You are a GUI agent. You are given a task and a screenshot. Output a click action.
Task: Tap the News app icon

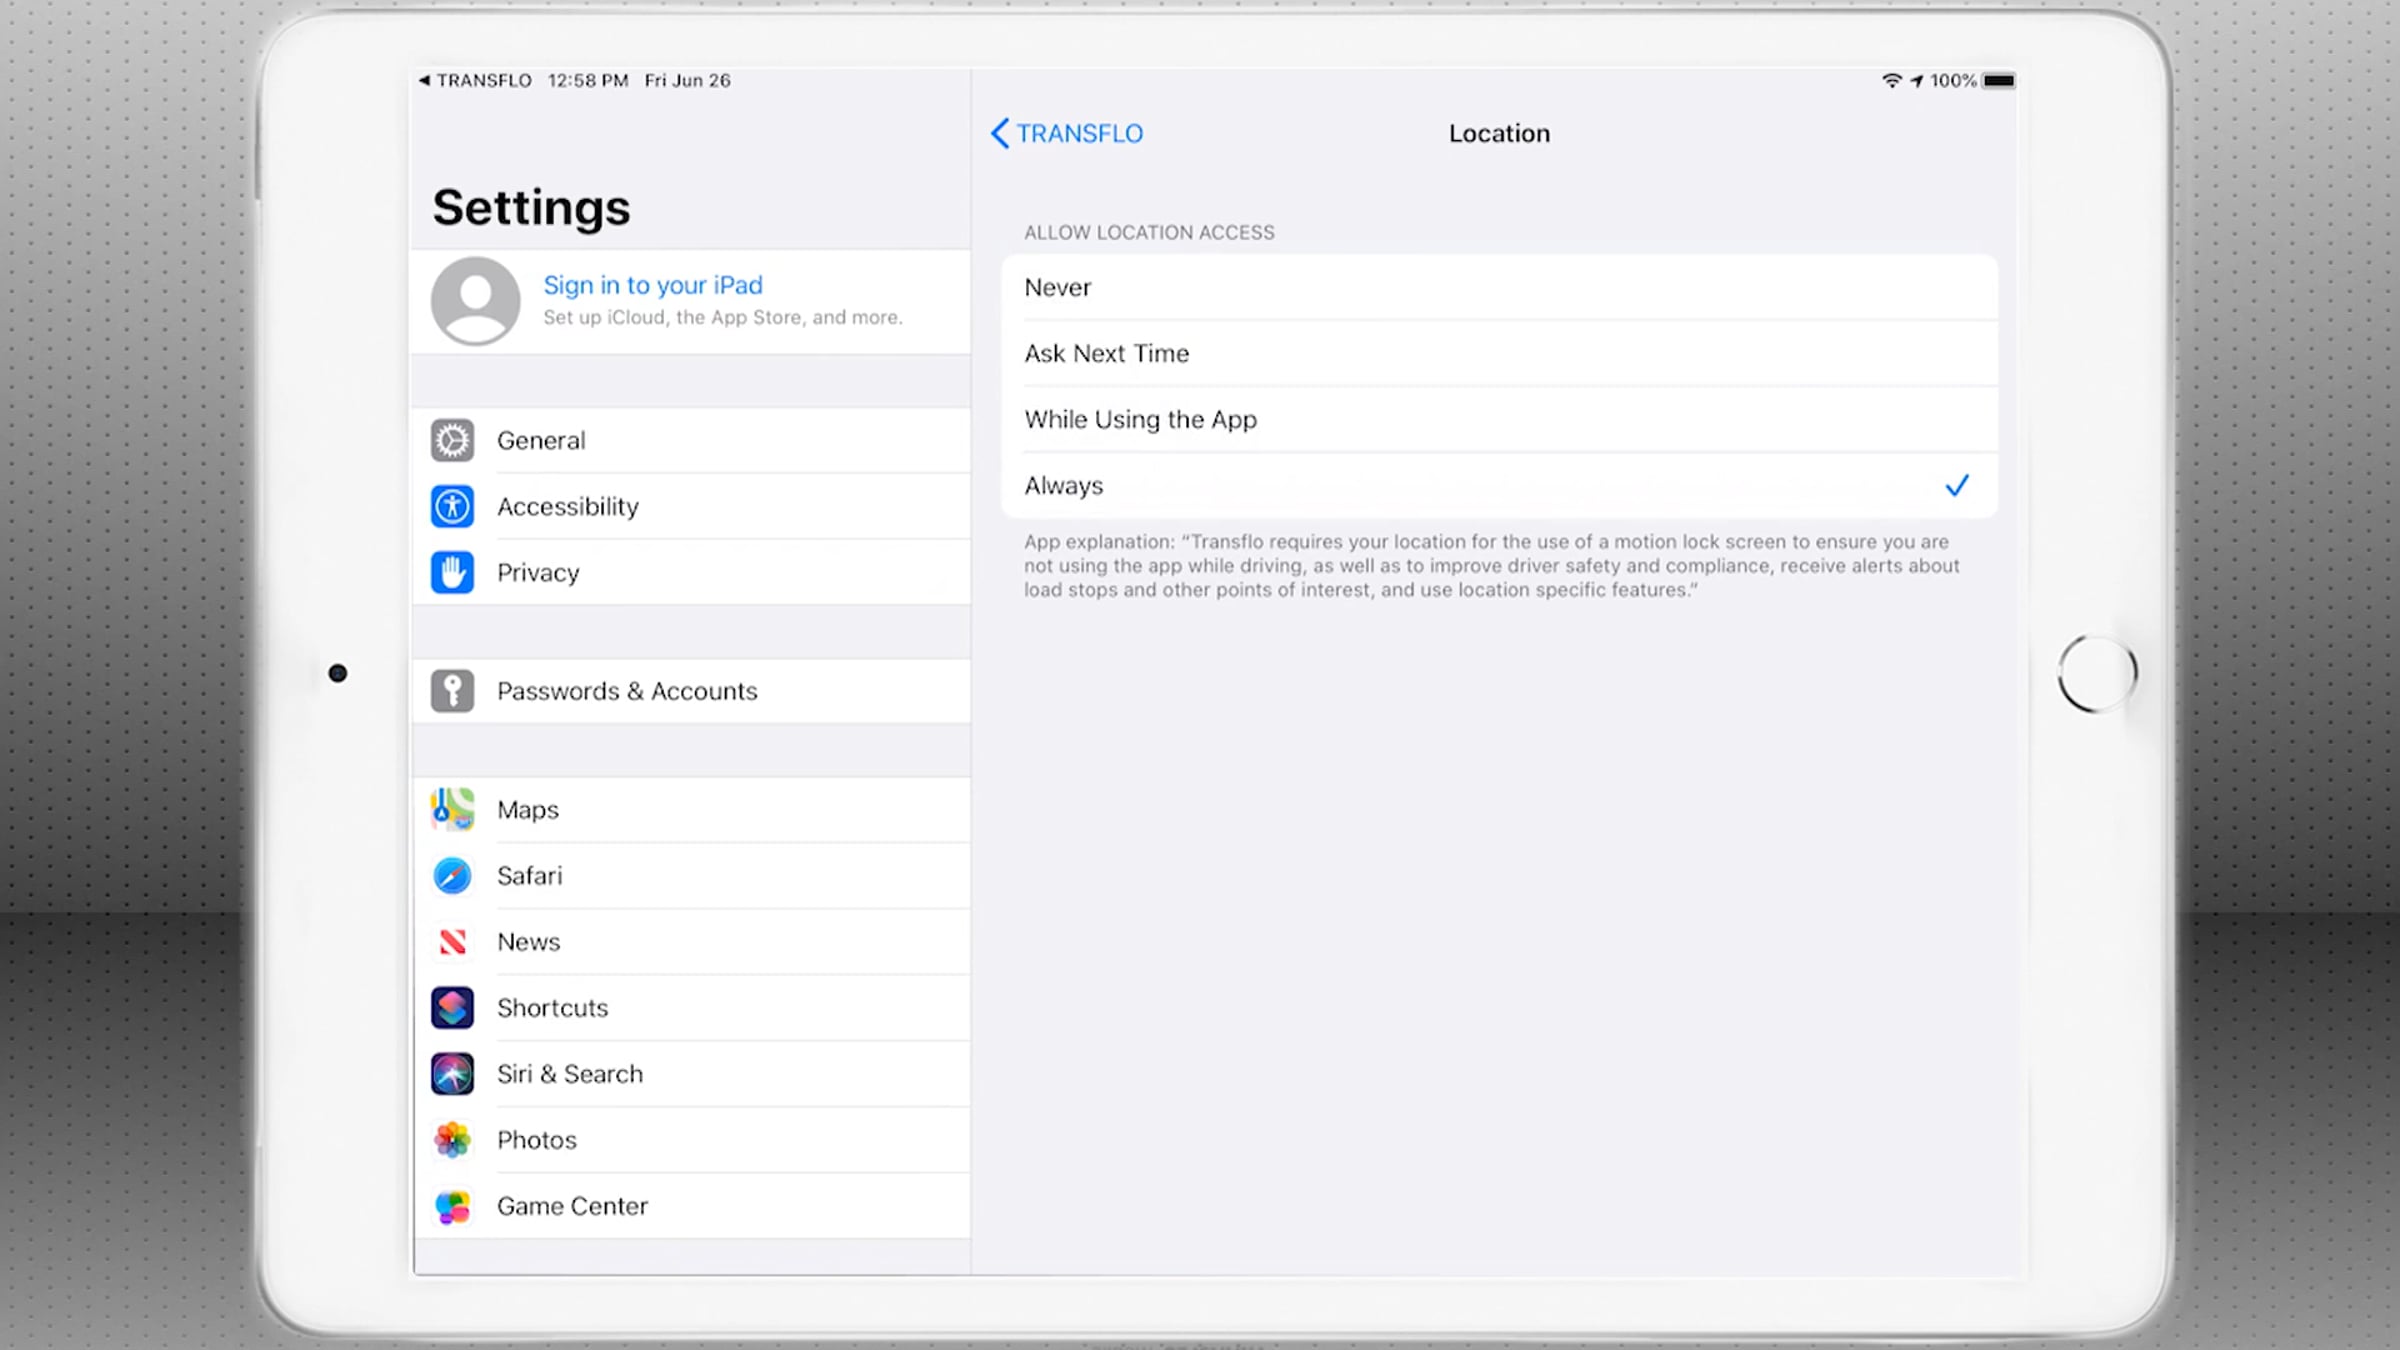pos(452,942)
